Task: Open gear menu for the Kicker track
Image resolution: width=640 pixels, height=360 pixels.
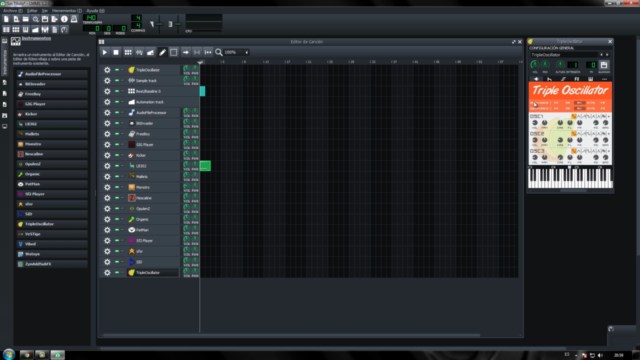Action: [107, 155]
